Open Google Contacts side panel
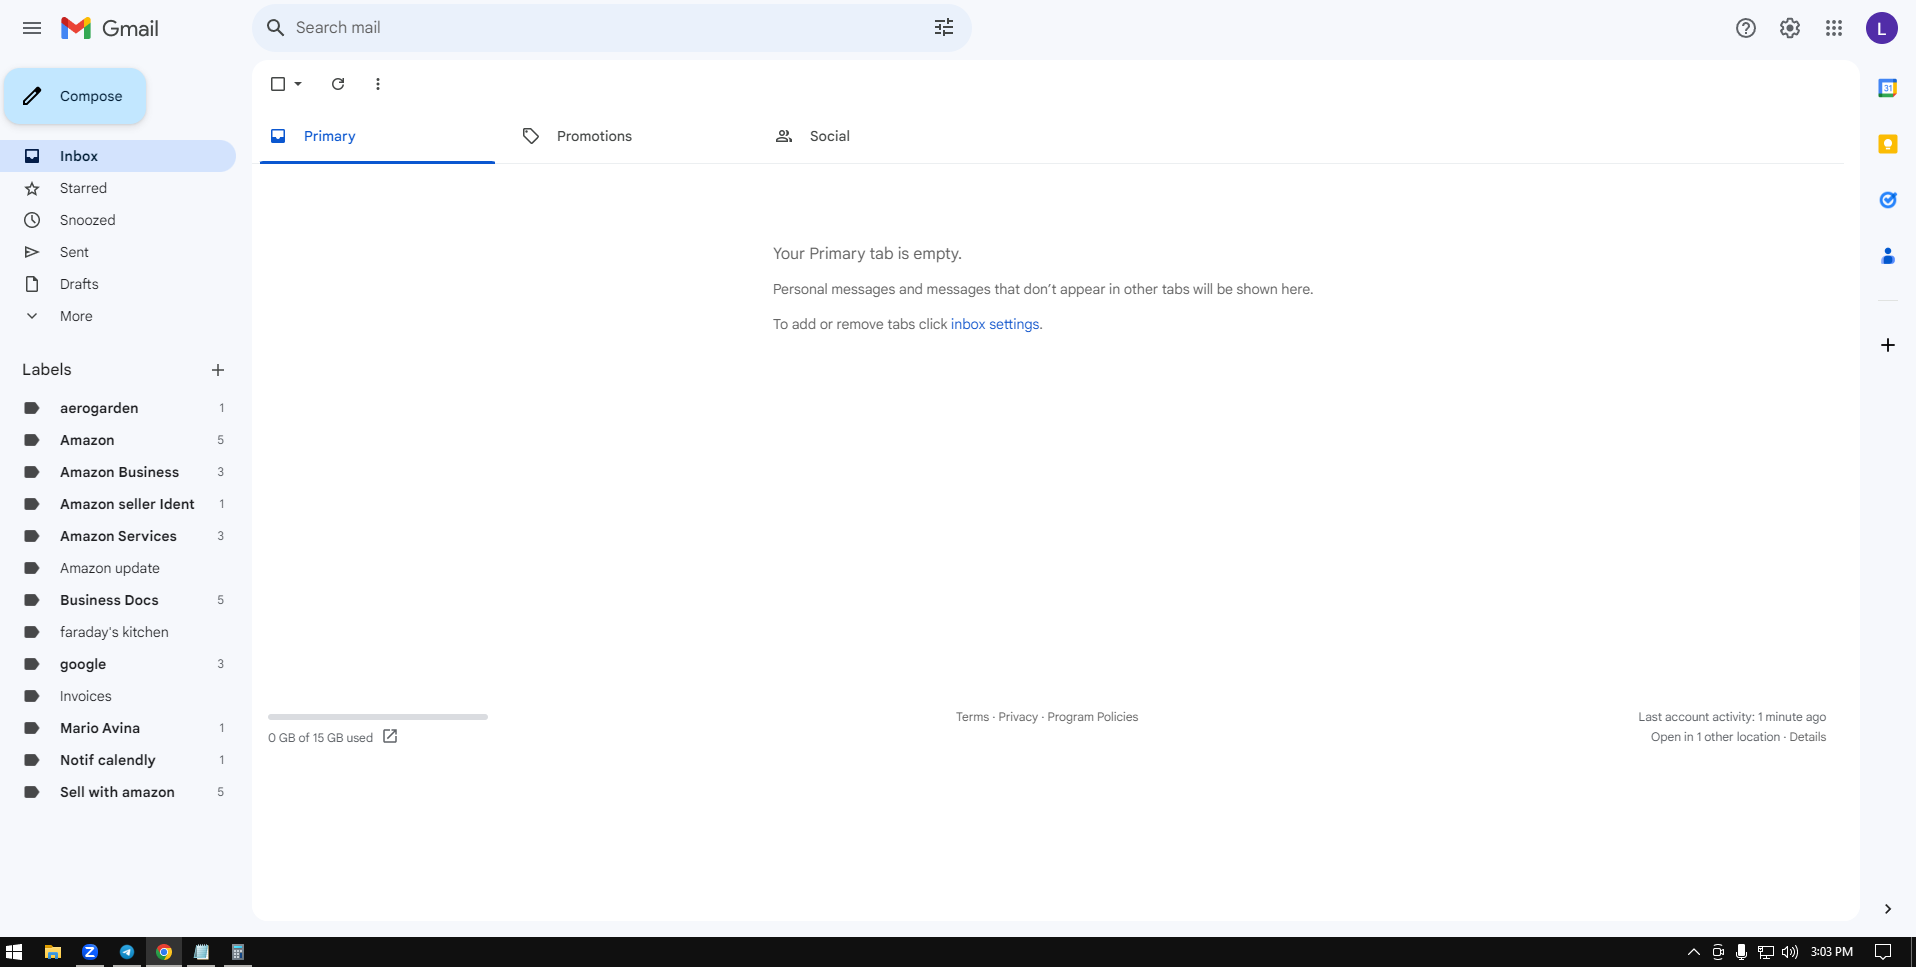Image resolution: width=1916 pixels, height=967 pixels. click(x=1888, y=256)
